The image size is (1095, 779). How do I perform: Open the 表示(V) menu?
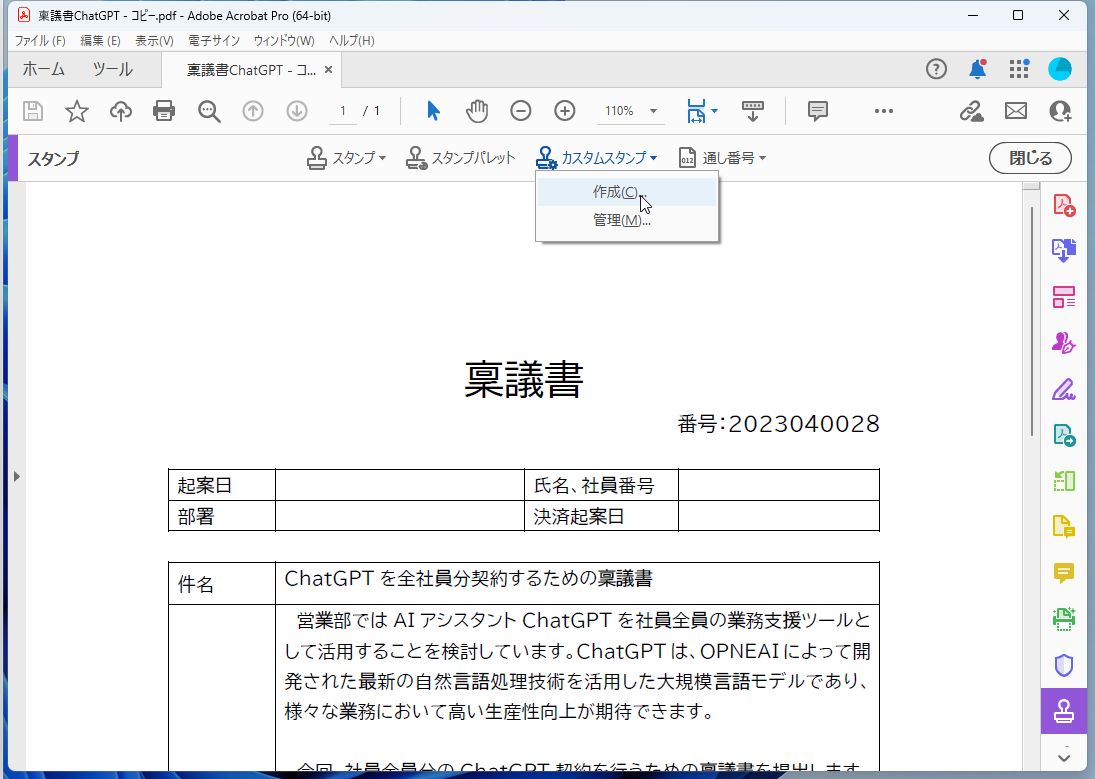(x=154, y=41)
